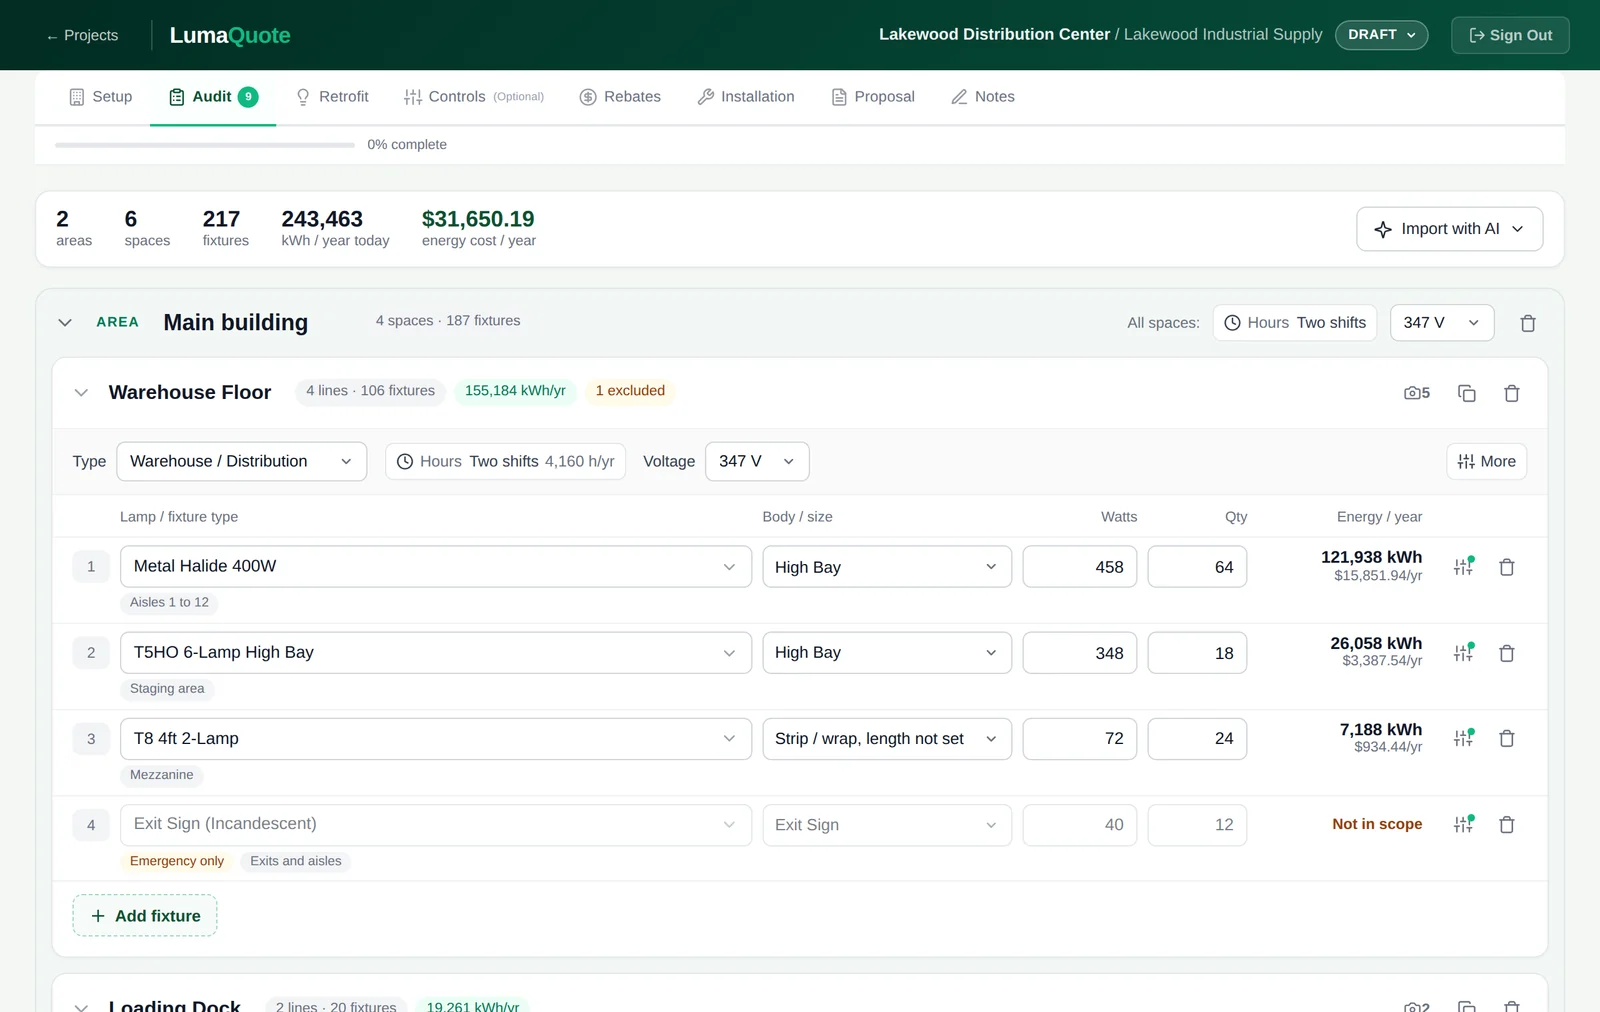This screenshot has height=1012, width=1600.
Task: Open the Metal Halide 400W lamp type dropdown
Action: coord(436,566)
